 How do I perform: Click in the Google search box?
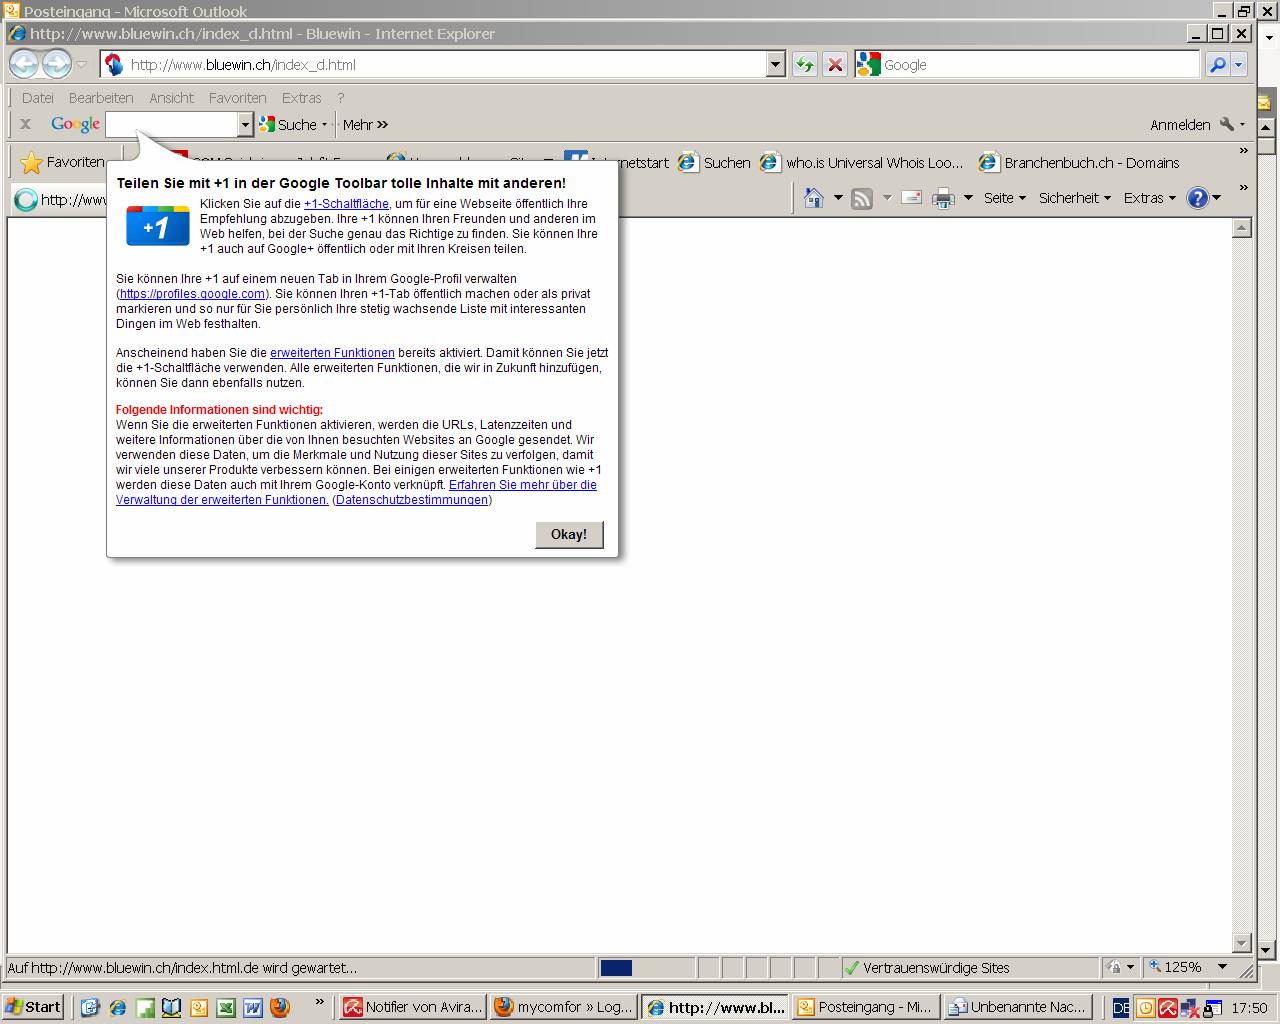point(173,124)
